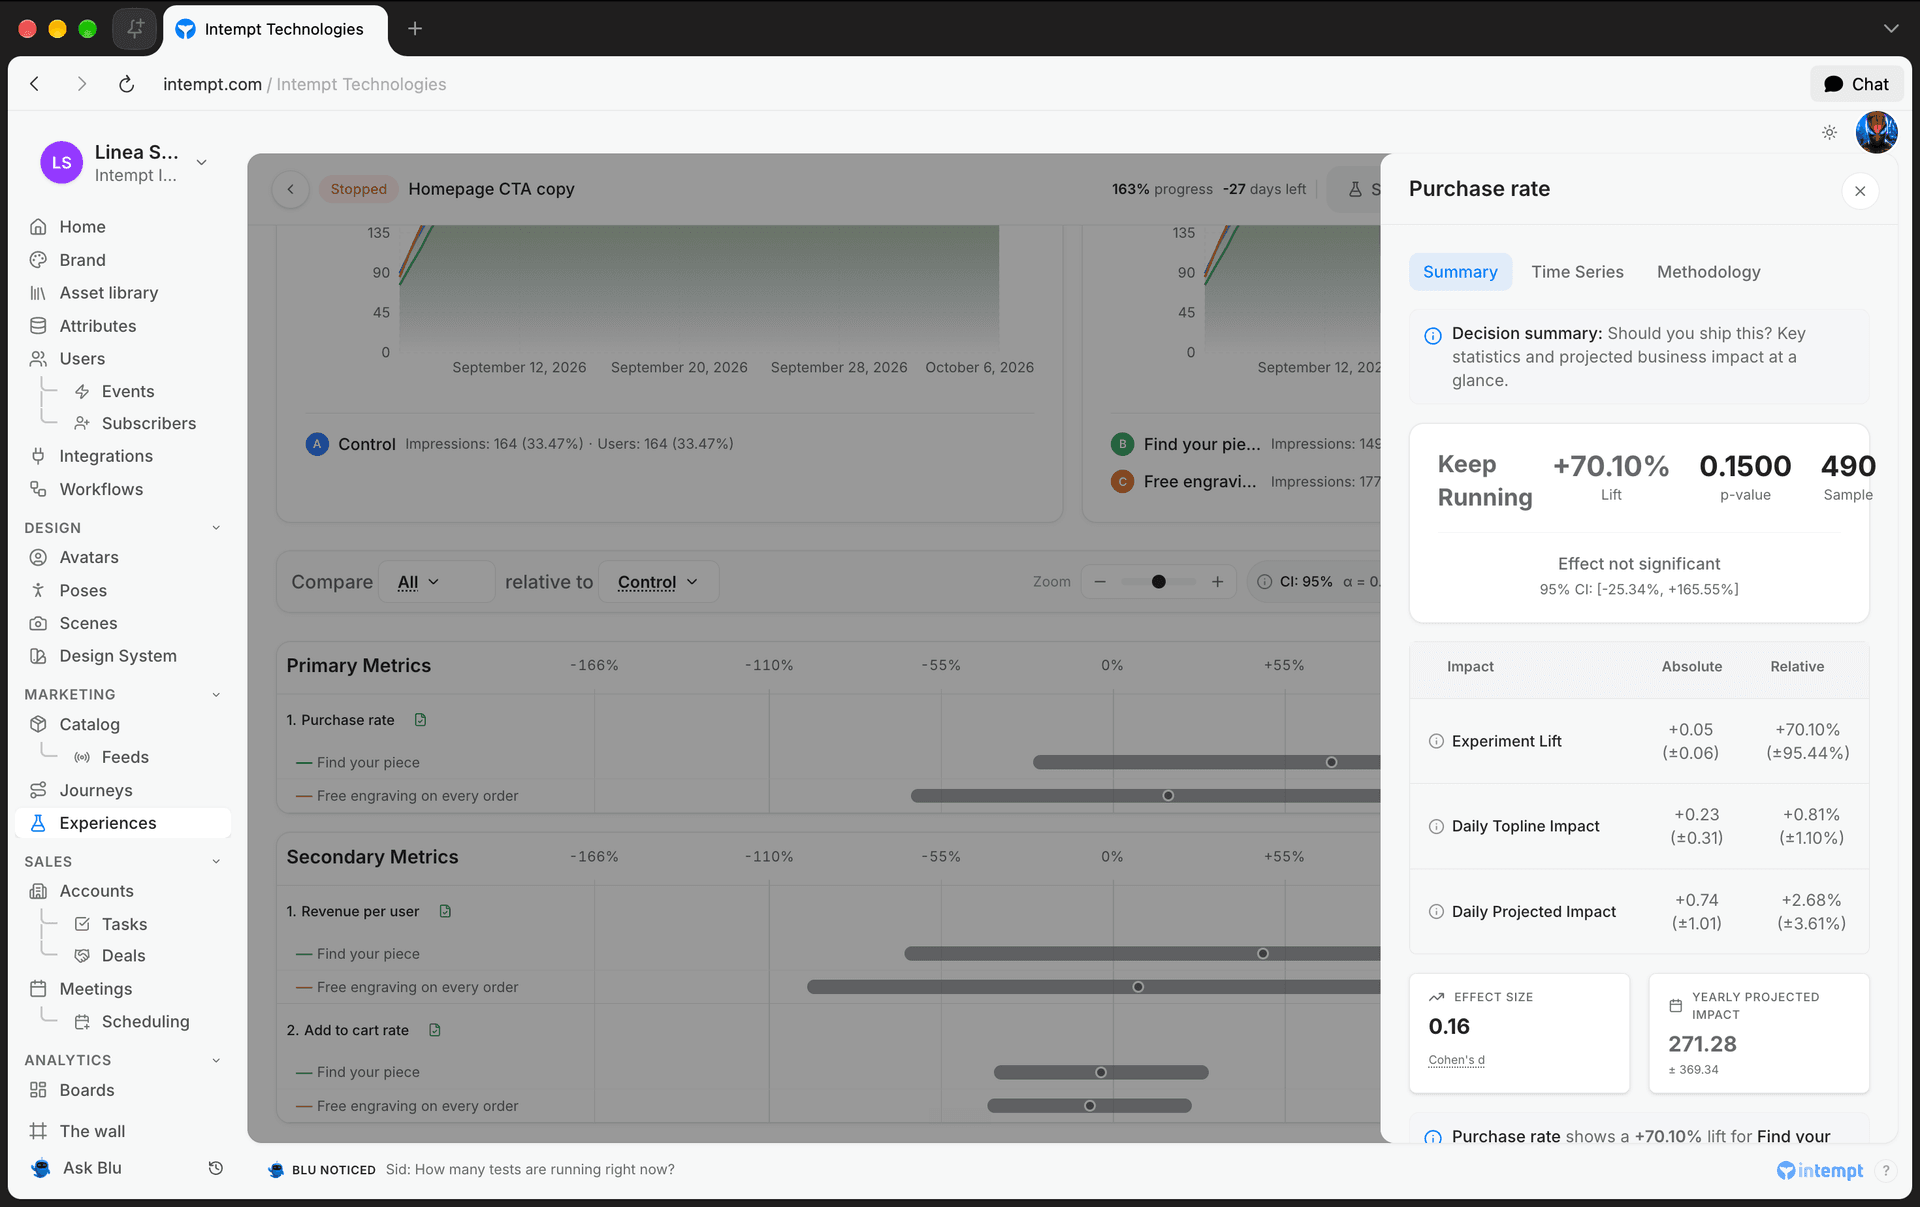Open the relative to Control dropdown
Image resolution: width=1920 pixels, height=1207 pixels.
tap(658, 582)
